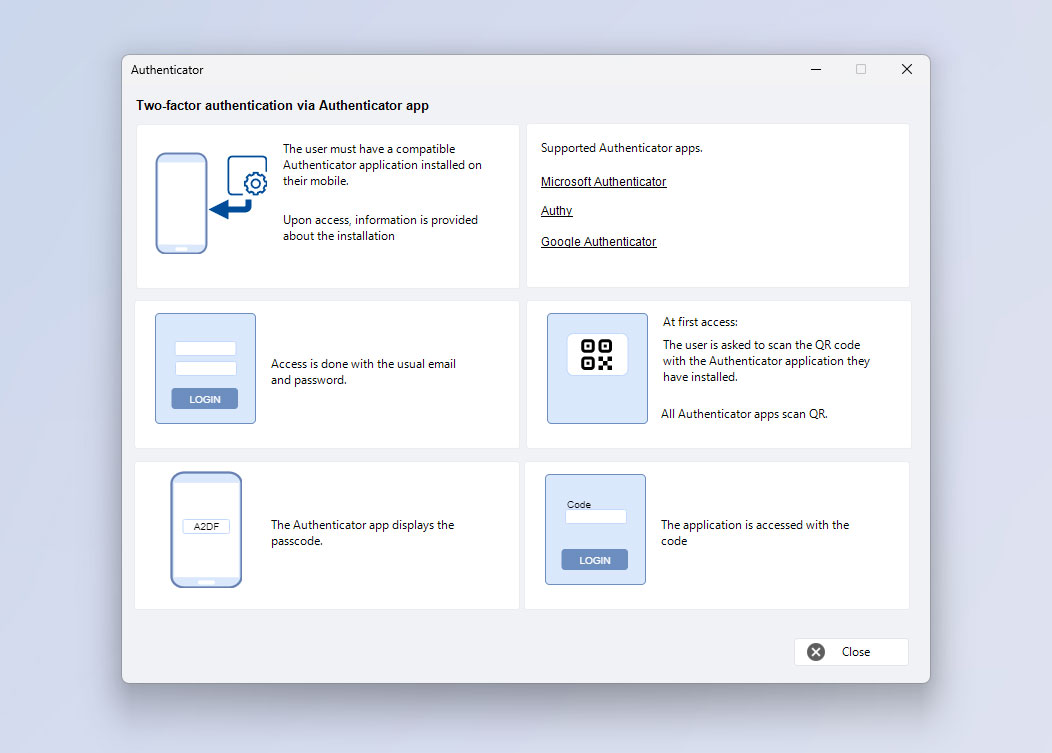The height and width of the screenshot is (753, 1052).
Task: Click the Code input field illustration
Action: coord(596,517)
